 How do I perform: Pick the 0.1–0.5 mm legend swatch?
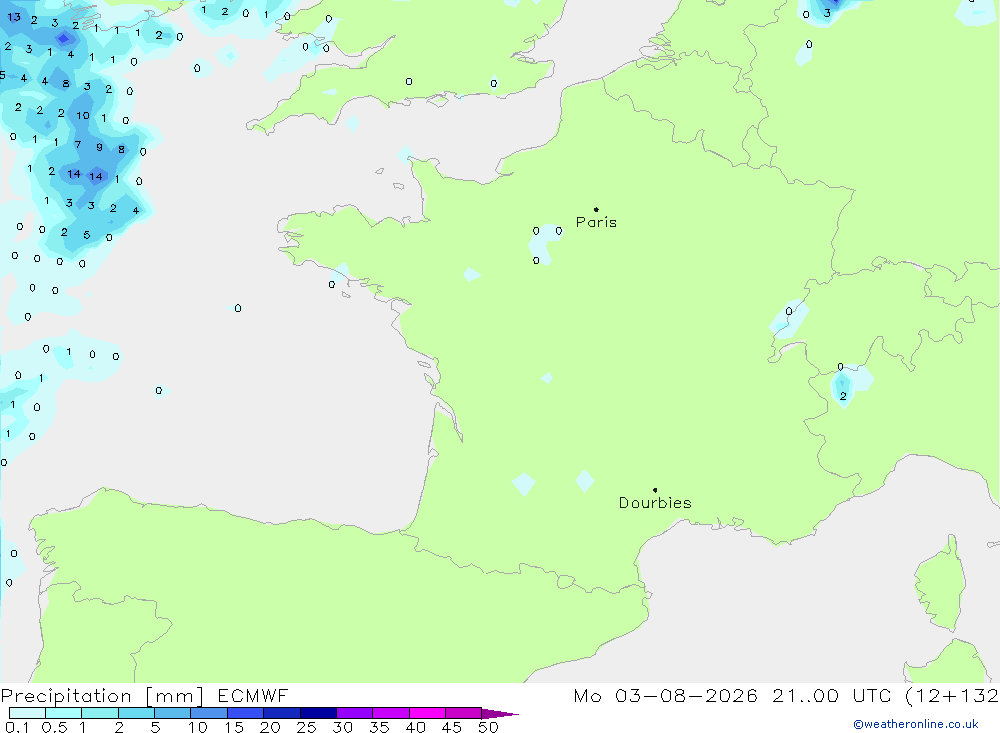click(27, 713)
